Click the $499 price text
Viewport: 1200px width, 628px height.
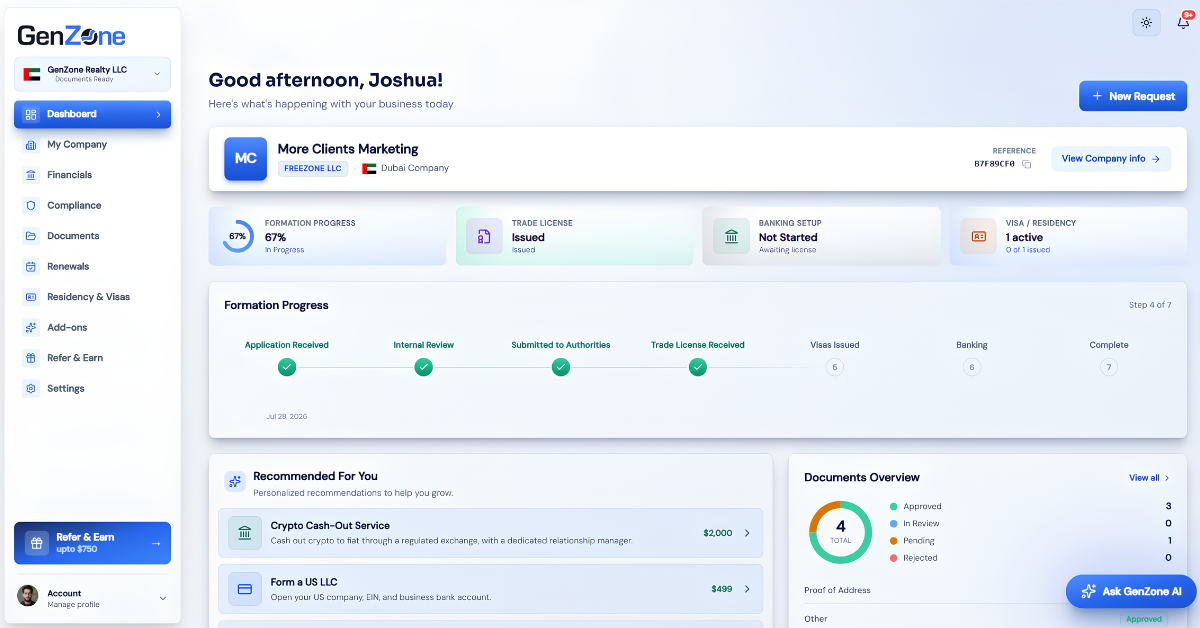(x=722, y=589)
